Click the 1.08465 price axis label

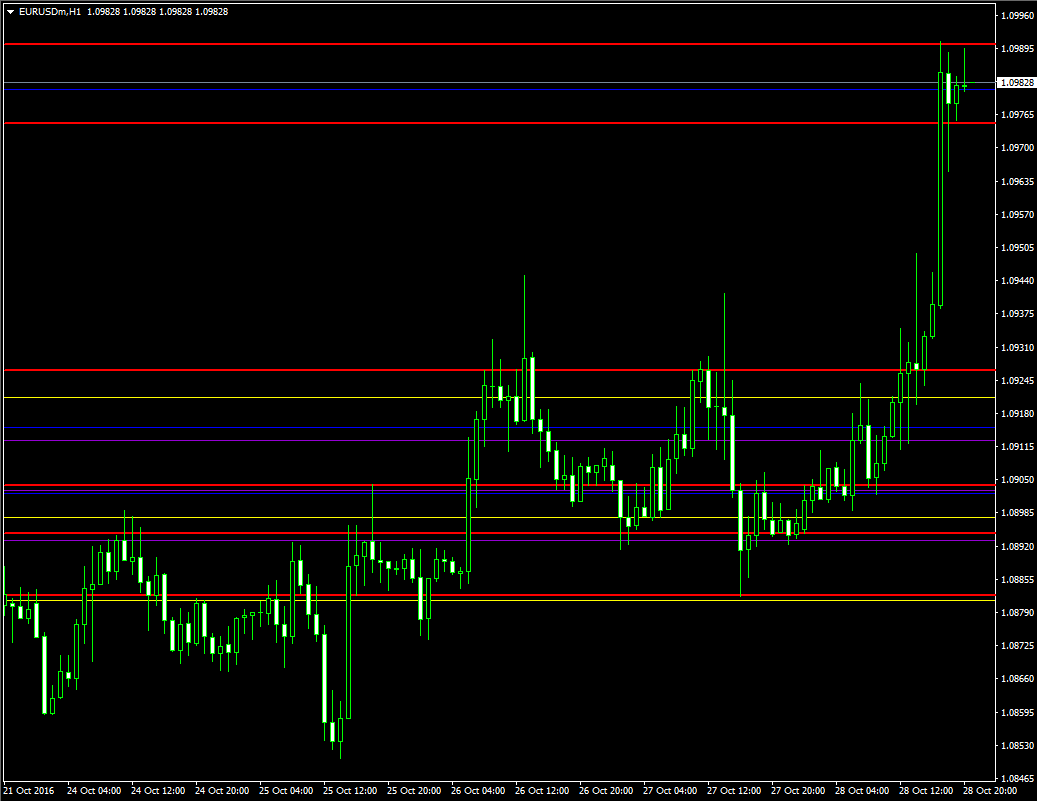tap(1017, 779)
